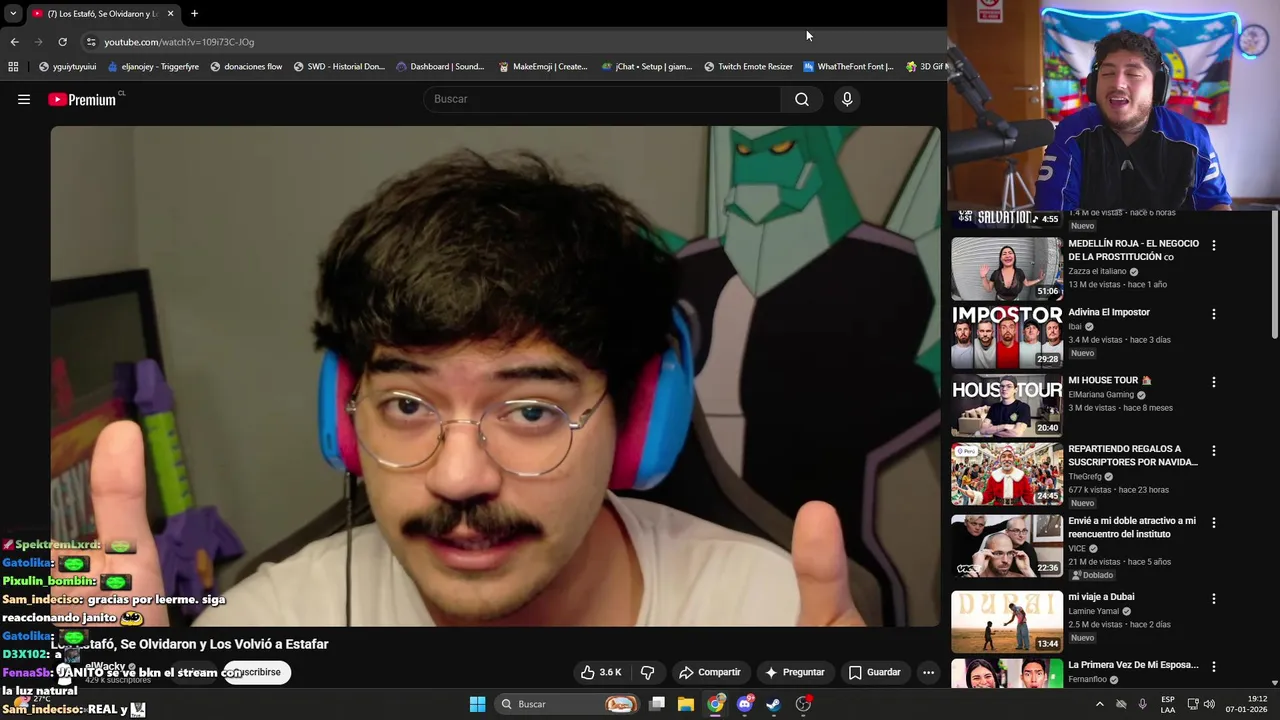Open MakeEmoji | Create... bookmark

point(543,67)
